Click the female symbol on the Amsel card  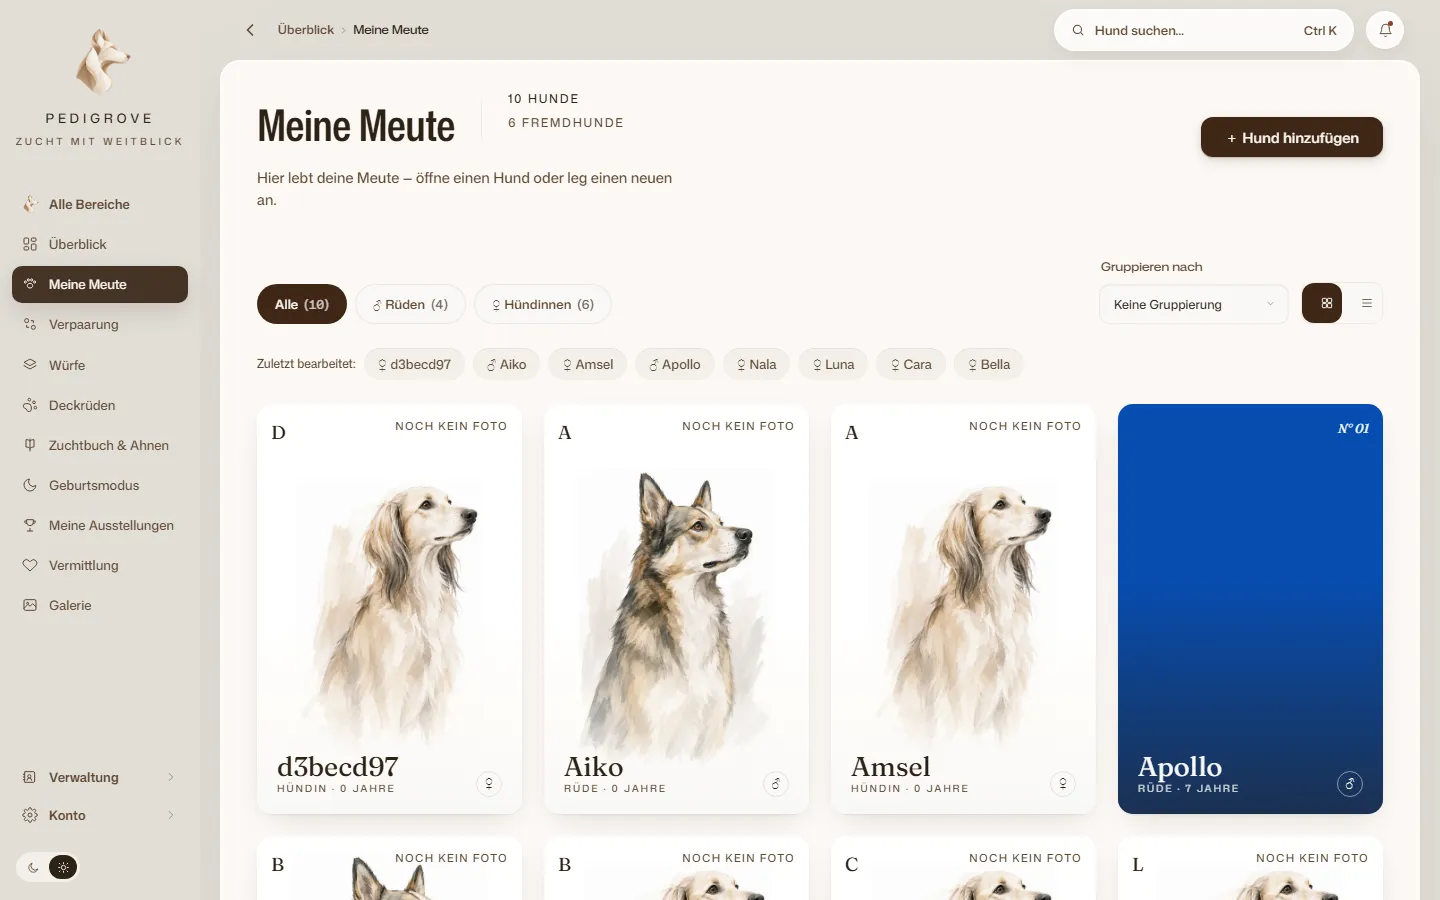click(x=1063, y=784)
